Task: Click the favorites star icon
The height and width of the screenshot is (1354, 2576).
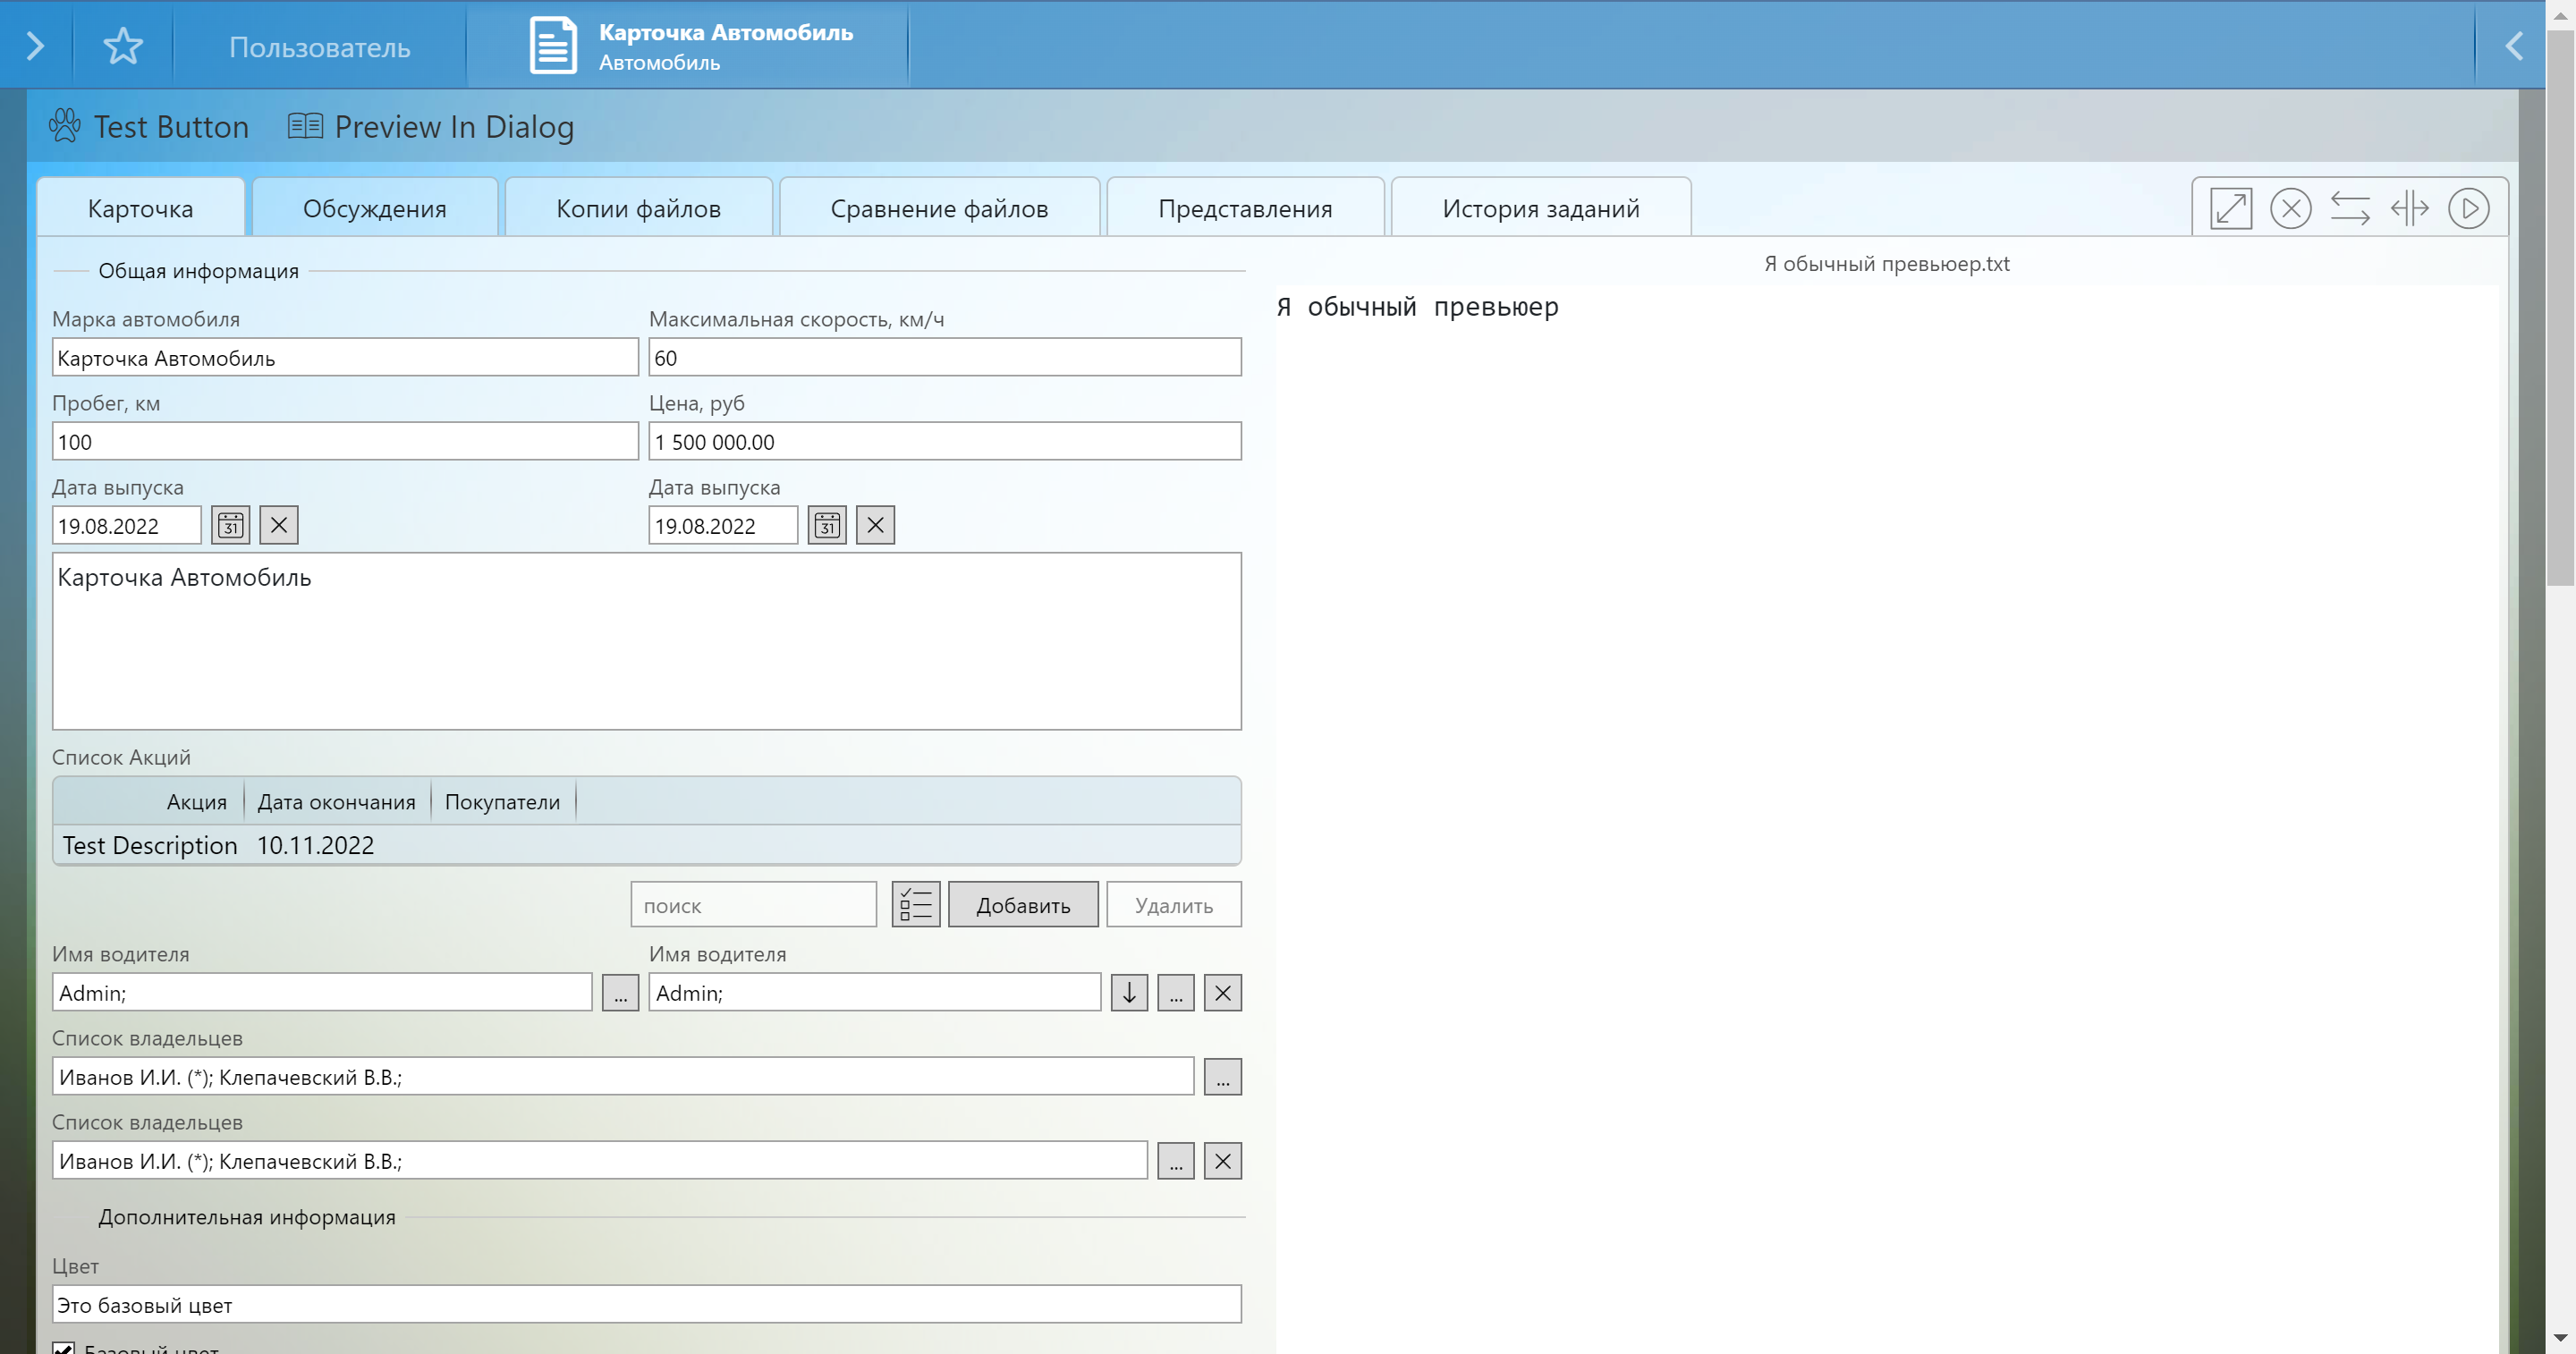Action: (123, 46)
